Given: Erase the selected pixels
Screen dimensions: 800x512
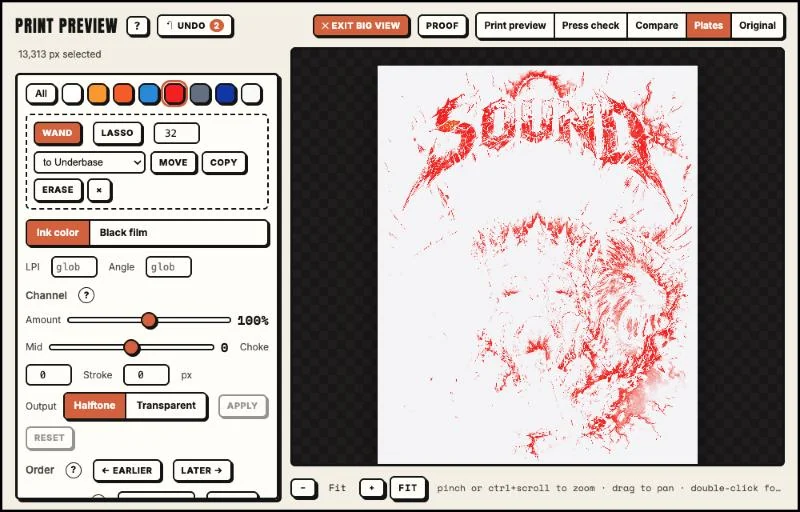Looking at the screenshot, I should 58,190.
